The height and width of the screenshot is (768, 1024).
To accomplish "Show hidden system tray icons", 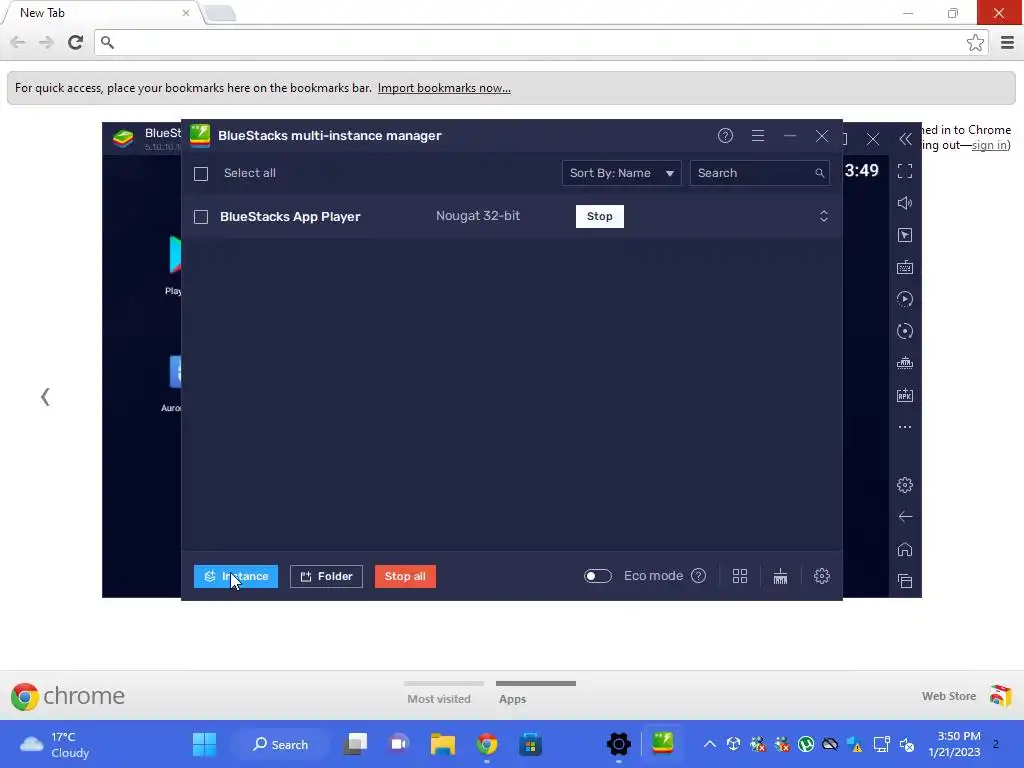I will 709,744.
